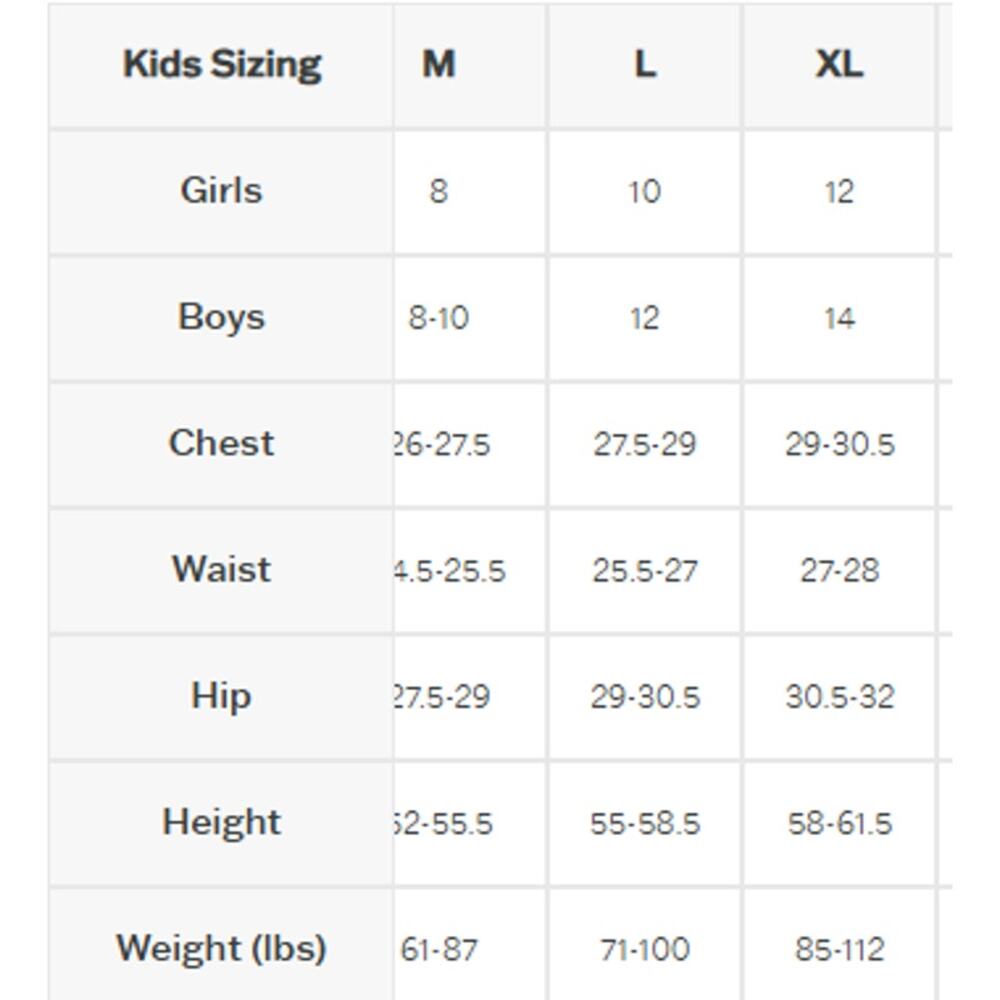Select the Height 55-58.5 cell
Image resolution: width=1000 pixels, height=1000 pixels.
645,823
